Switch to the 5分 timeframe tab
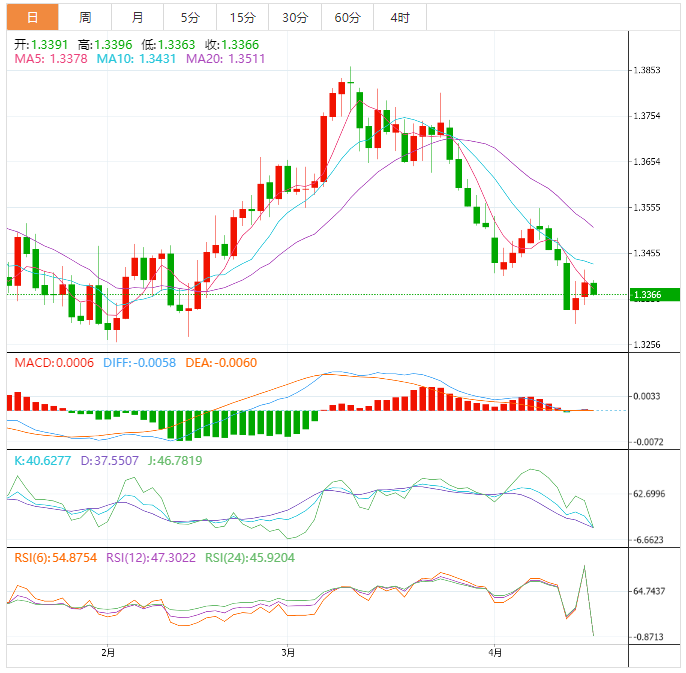This screenshot has height=673, width=686. (189, 17)
